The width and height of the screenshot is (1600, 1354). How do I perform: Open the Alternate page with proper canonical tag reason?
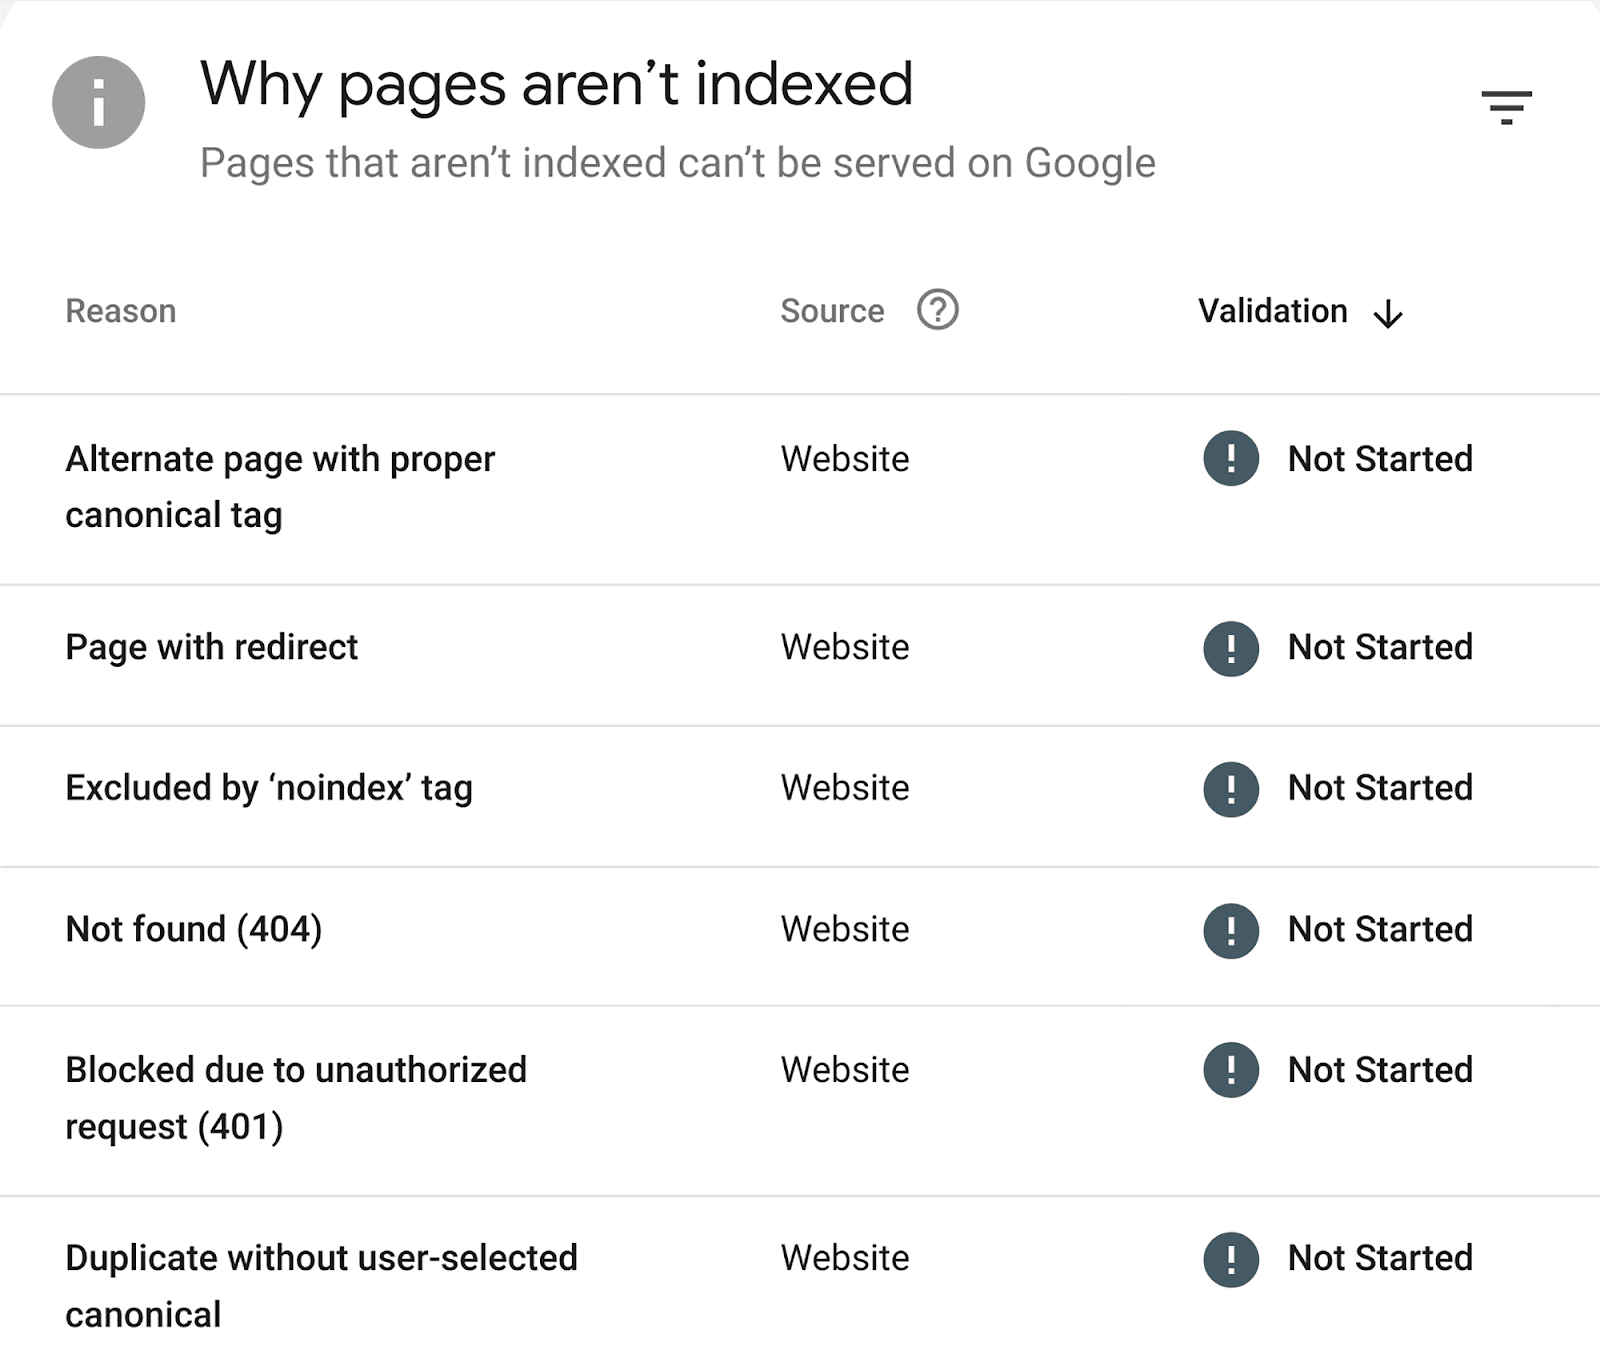(x=280, y=487)
